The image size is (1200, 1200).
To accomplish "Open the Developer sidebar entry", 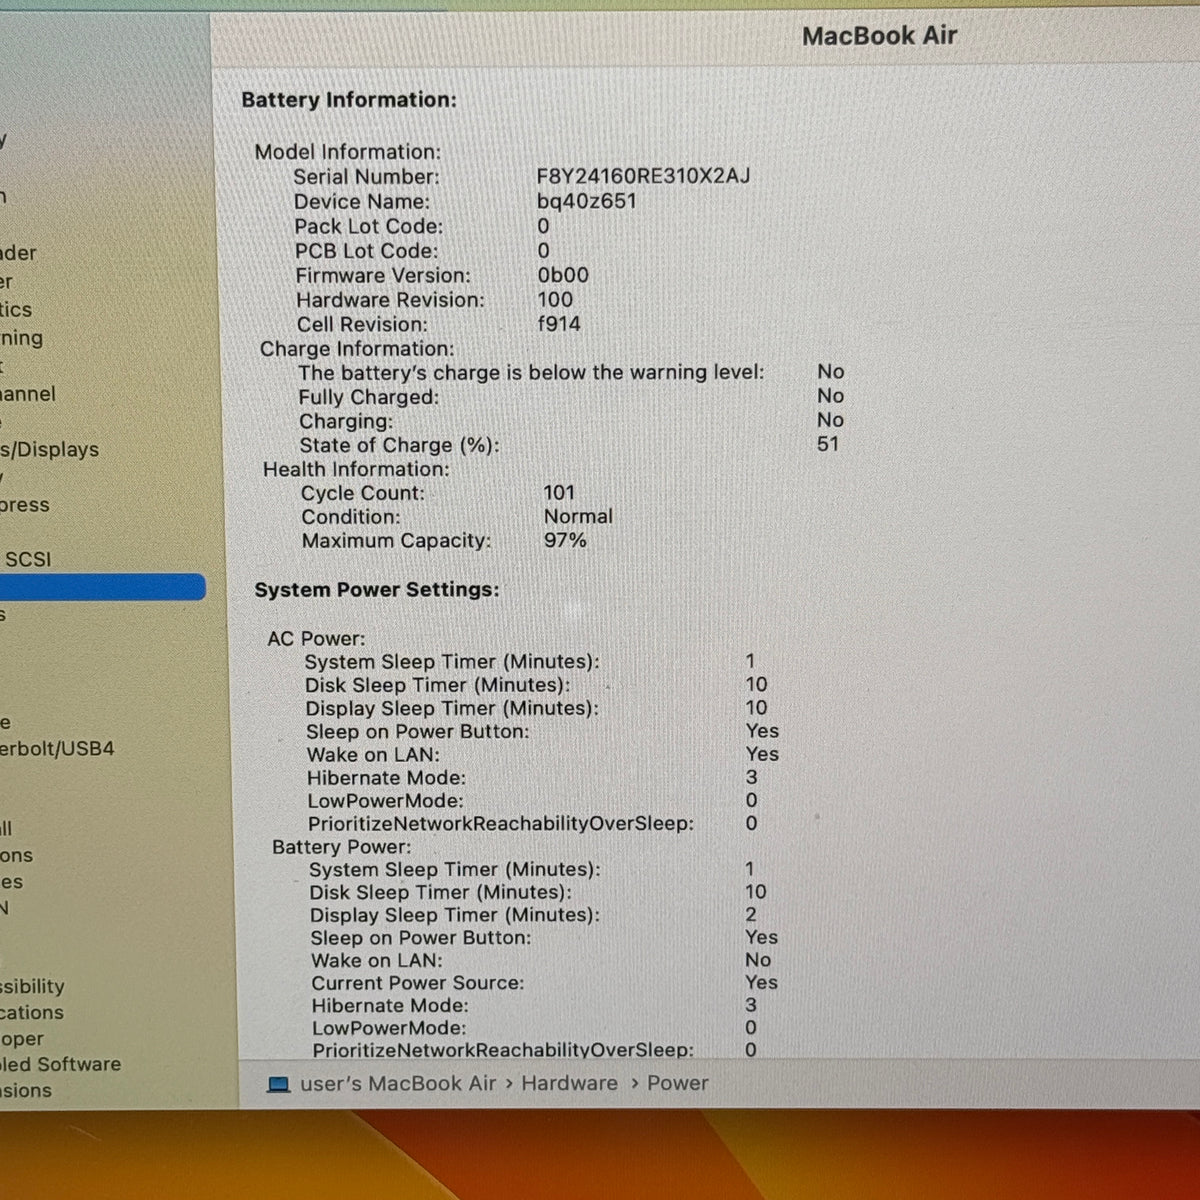I will 22,1039.
